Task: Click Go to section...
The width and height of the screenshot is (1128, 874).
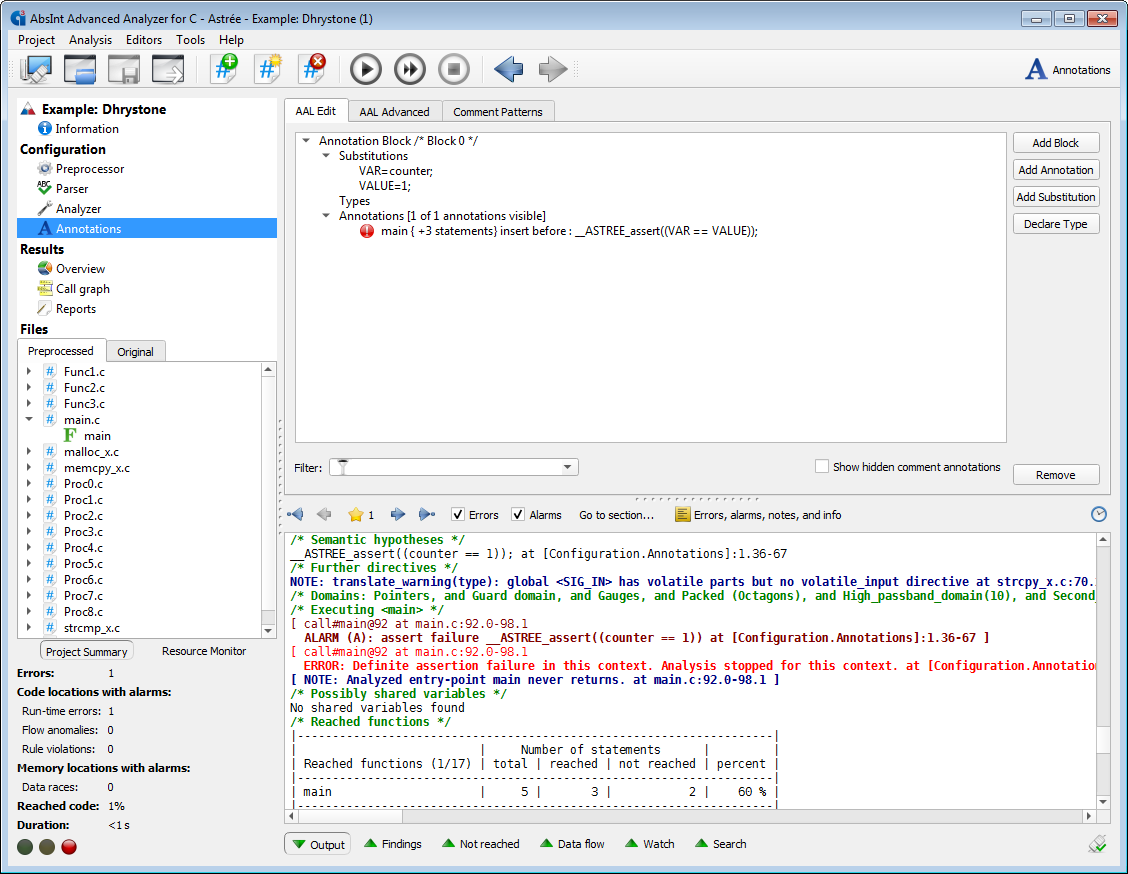Action: click(617, 515)
